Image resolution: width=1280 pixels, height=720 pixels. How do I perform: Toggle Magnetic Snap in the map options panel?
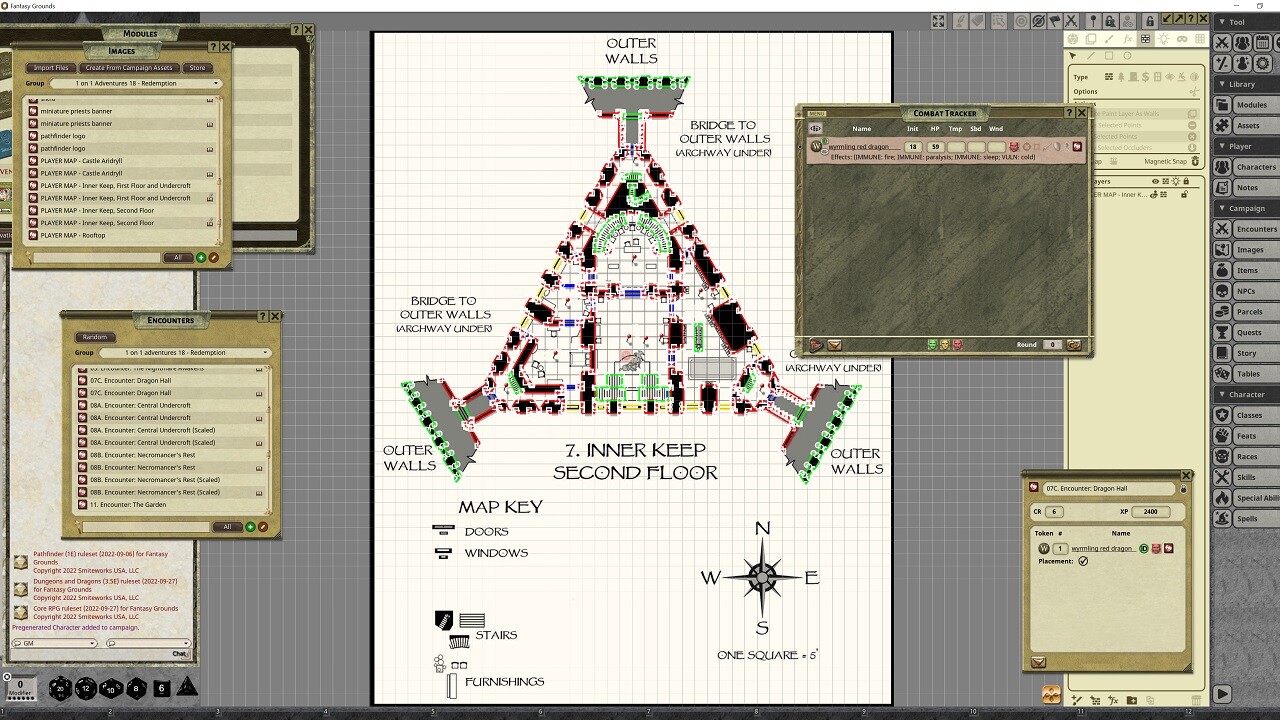(x=1196, y=162)
